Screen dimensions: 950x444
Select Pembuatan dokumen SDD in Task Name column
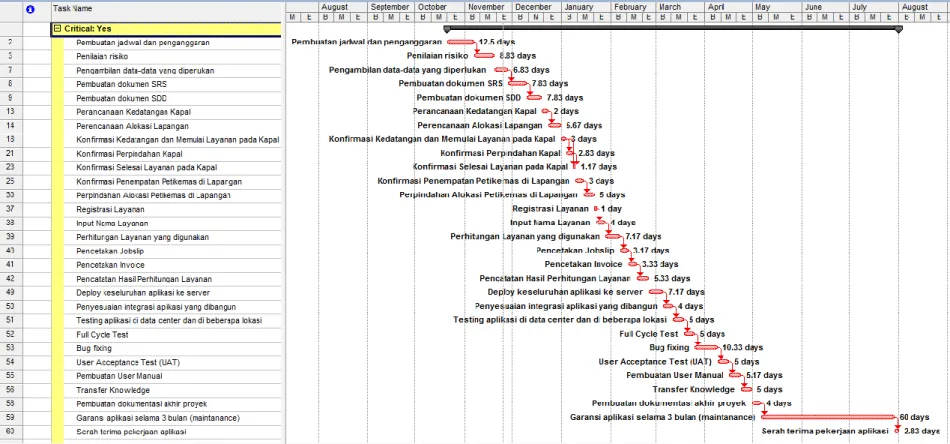point(122,98)
